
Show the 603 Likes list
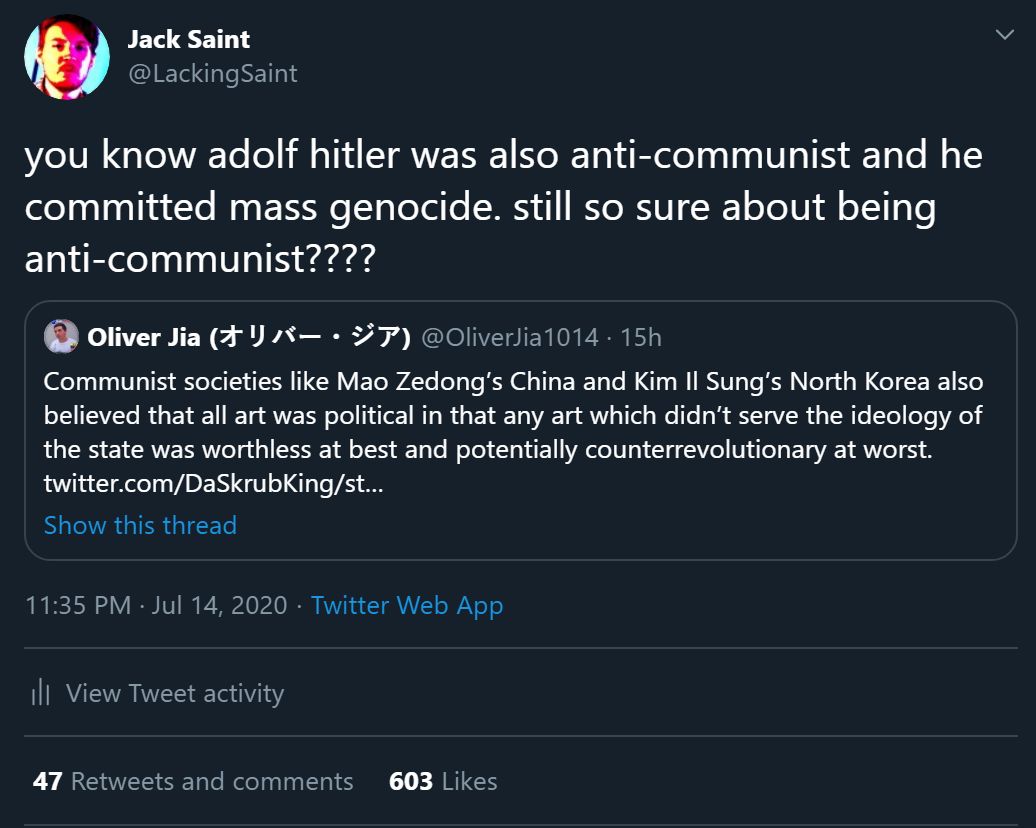pos(443,781)
